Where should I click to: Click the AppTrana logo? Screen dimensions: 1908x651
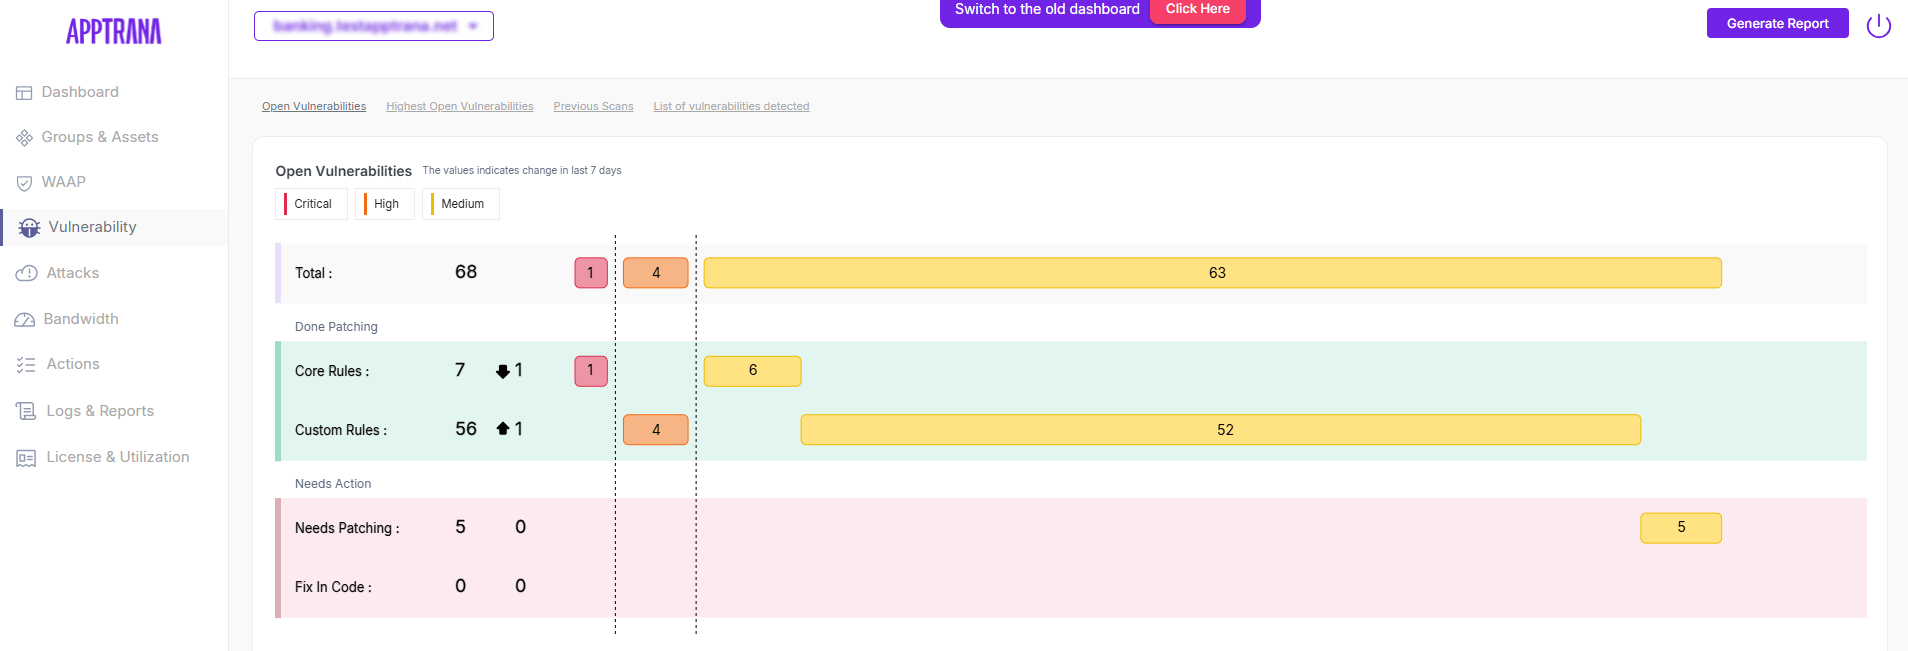(113, 32)
